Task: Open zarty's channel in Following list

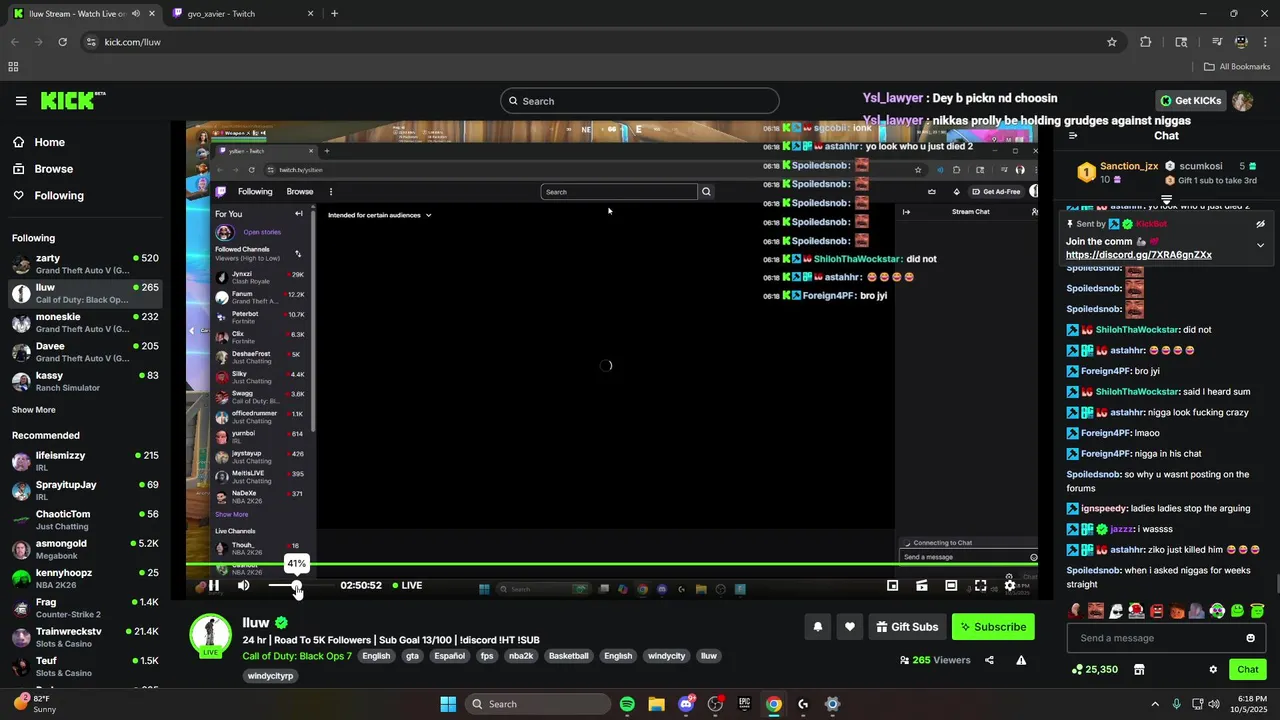Action: point(85,264)
